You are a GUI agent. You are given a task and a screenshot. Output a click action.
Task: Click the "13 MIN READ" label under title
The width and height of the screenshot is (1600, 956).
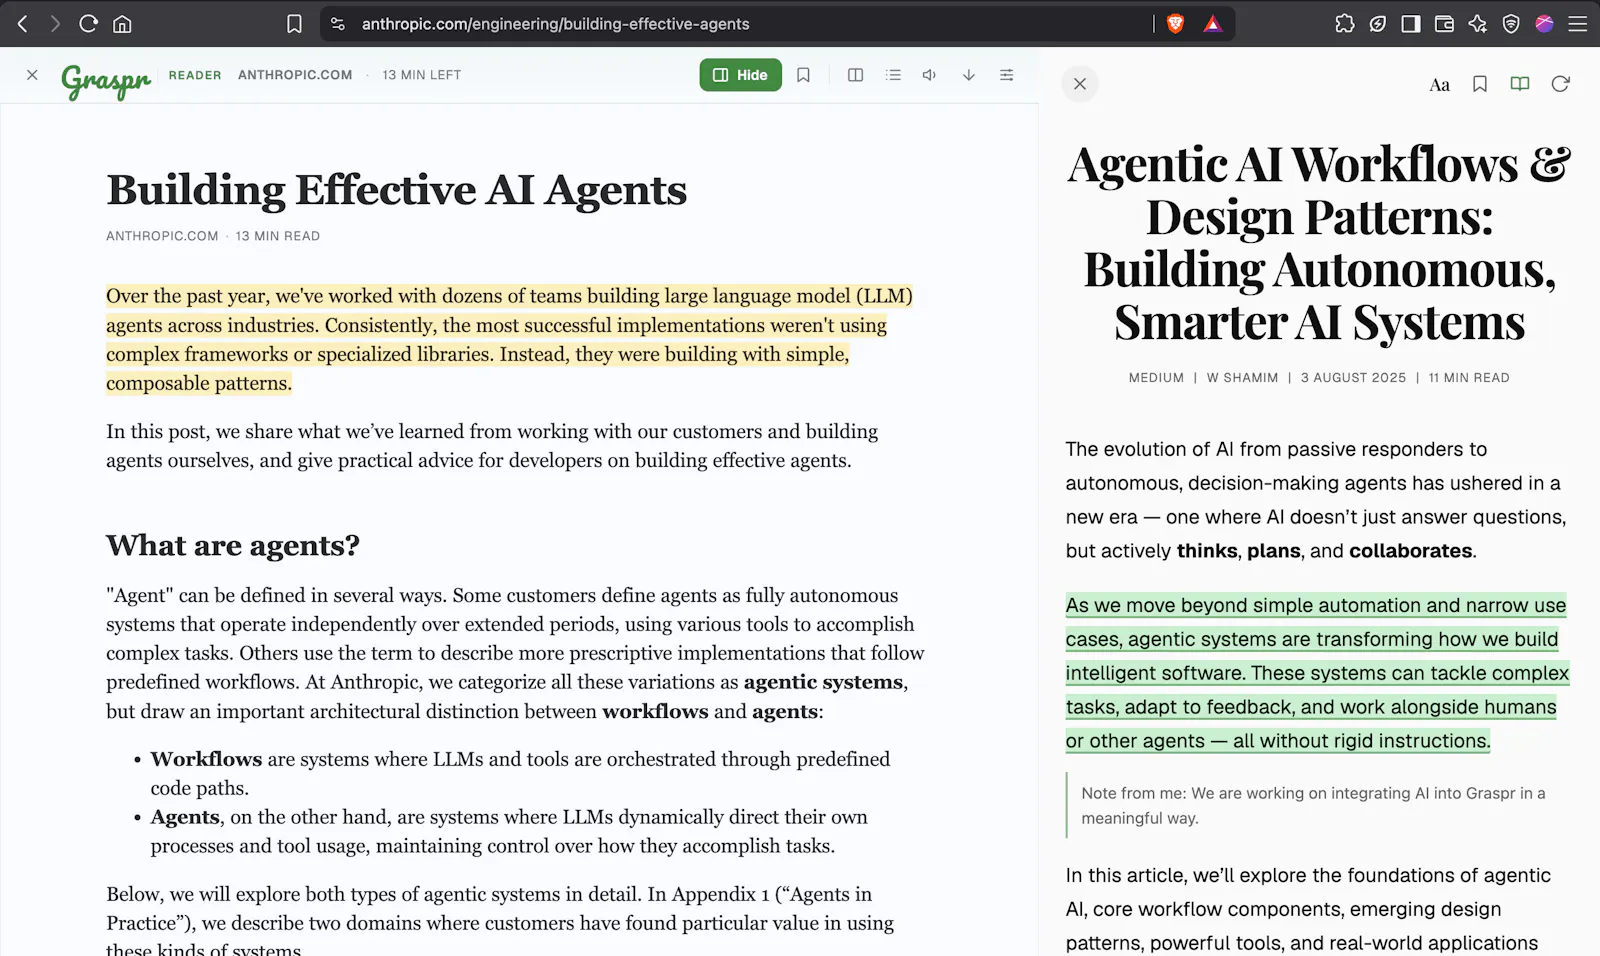[278, 236]
